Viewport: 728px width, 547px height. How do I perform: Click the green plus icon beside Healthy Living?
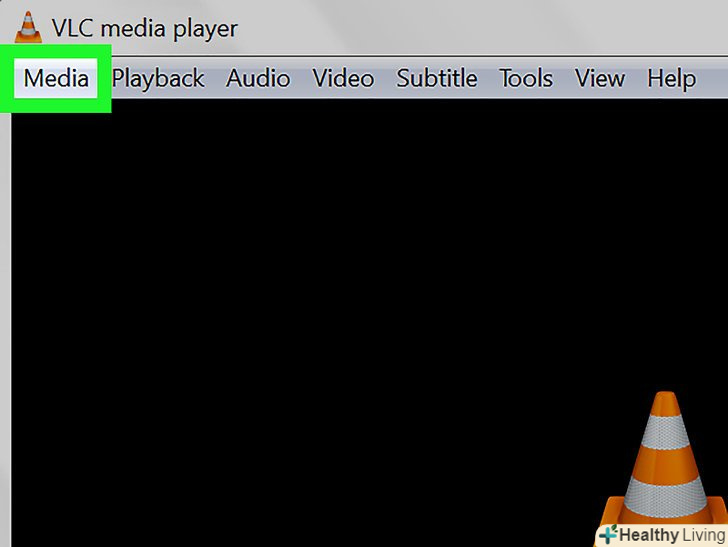coord(608,534)
